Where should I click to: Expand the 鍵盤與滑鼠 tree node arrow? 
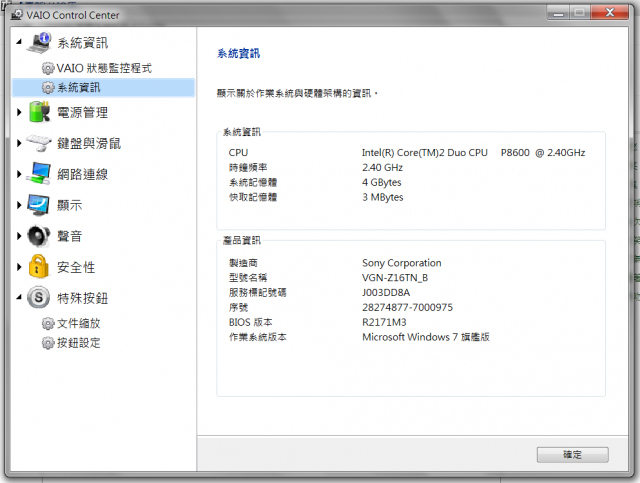19,143
